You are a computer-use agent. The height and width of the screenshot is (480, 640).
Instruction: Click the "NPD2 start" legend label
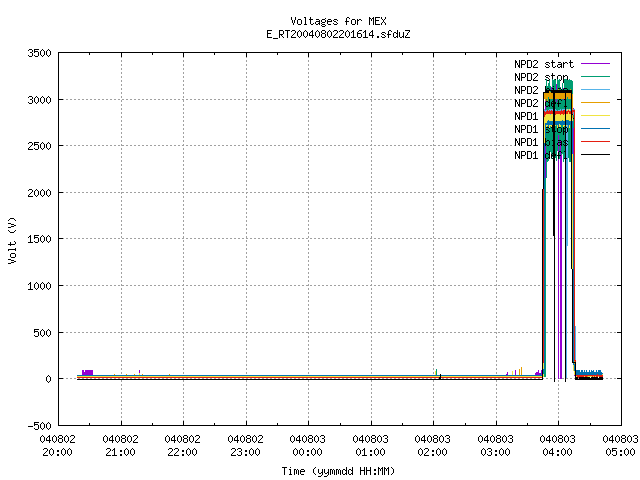[544, 64]
